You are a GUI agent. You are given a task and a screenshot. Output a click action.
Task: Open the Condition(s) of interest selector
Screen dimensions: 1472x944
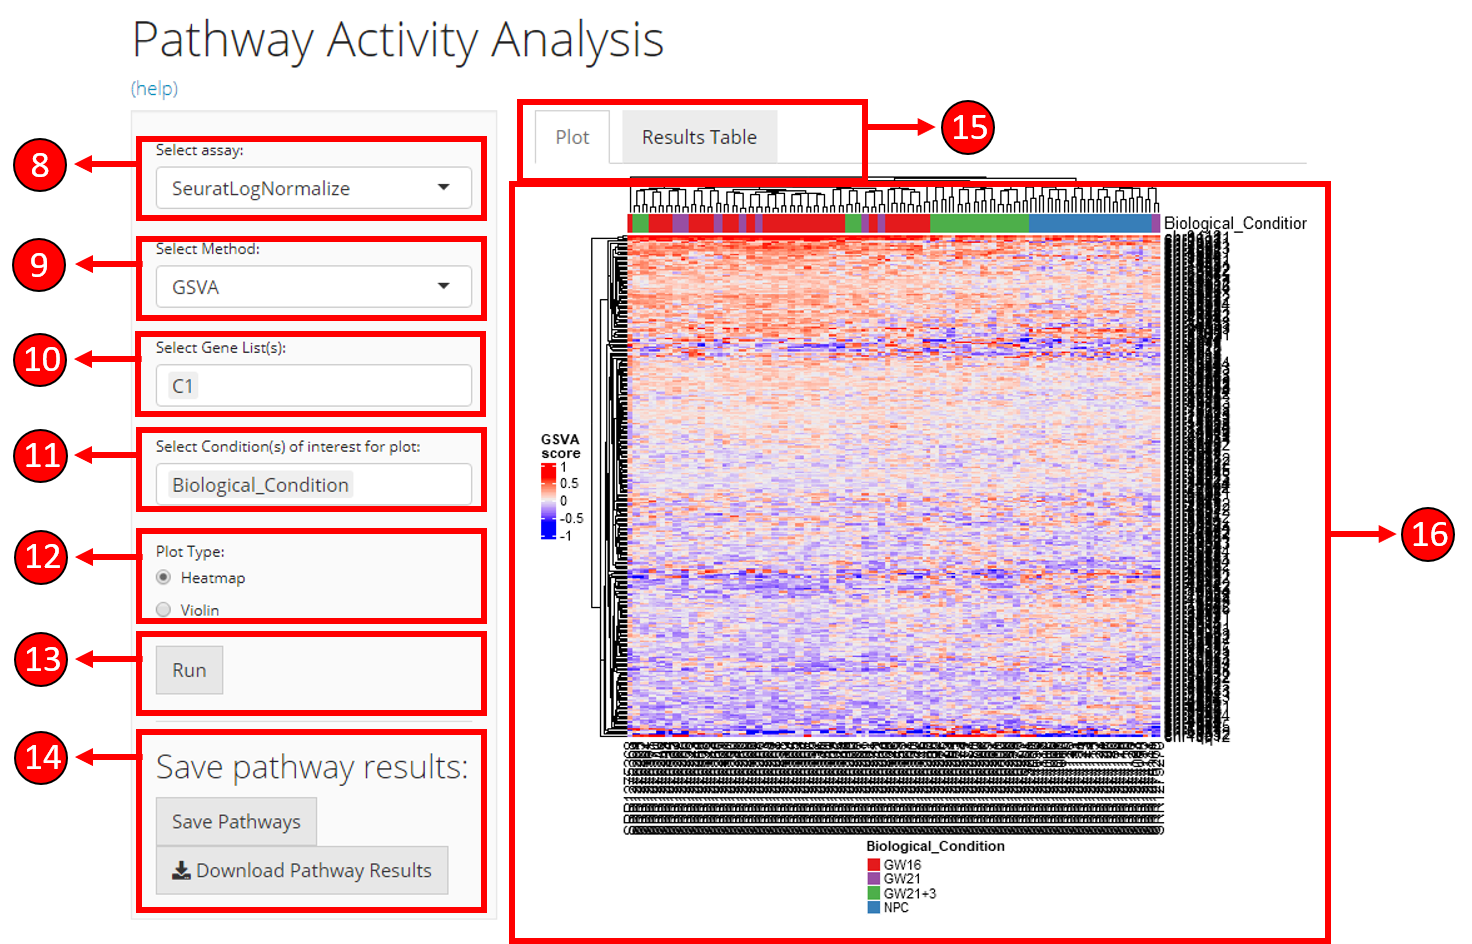(313, 485)
